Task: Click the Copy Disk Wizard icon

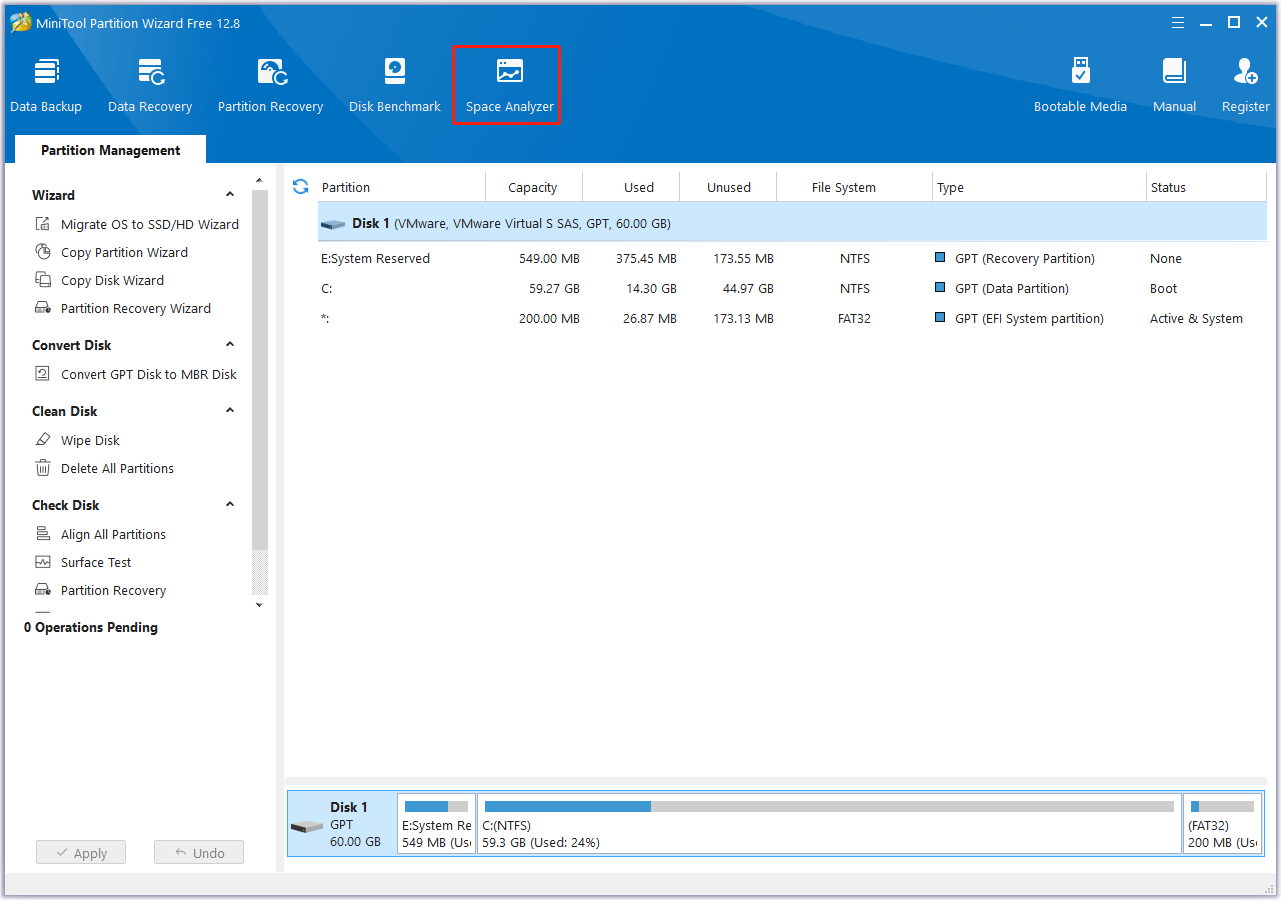Action: (43, 280)
